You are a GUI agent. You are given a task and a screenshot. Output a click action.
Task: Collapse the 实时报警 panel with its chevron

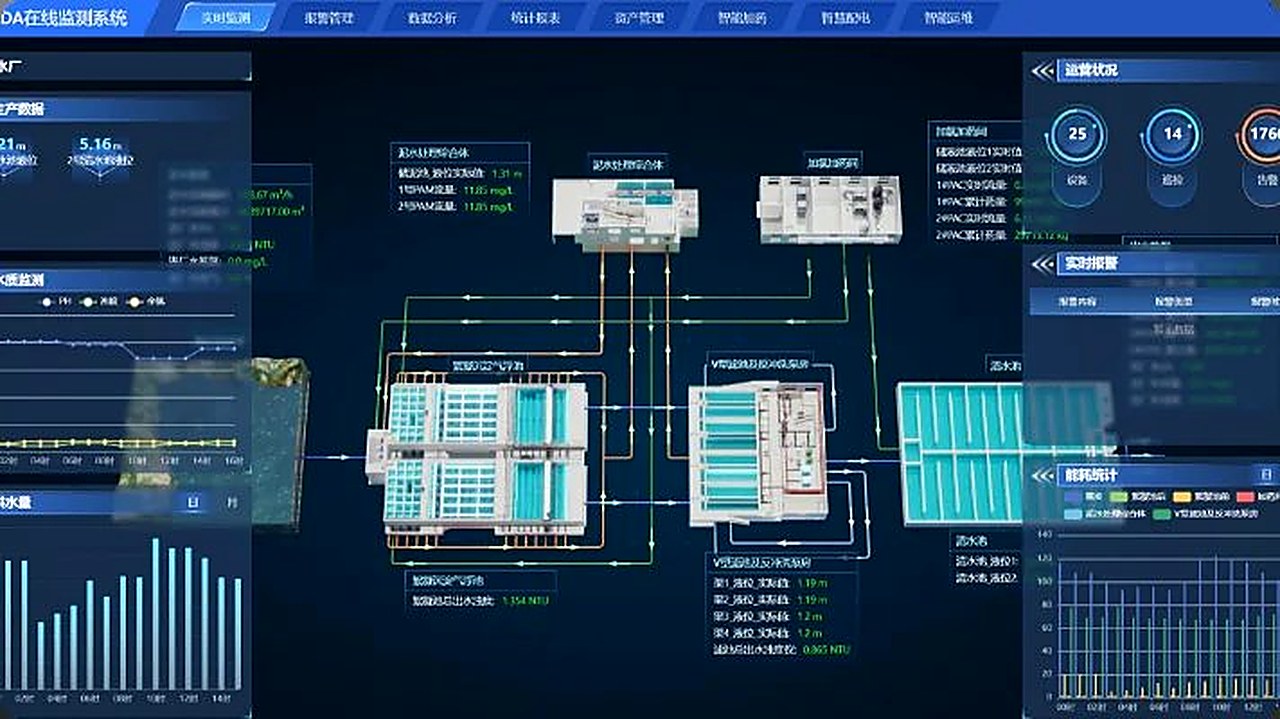pos(1043,264)
